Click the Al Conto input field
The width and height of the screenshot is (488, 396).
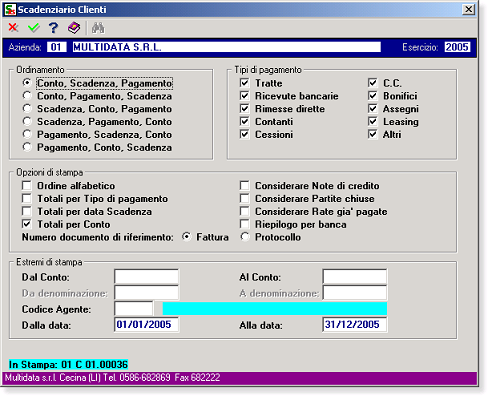[355, 277]
